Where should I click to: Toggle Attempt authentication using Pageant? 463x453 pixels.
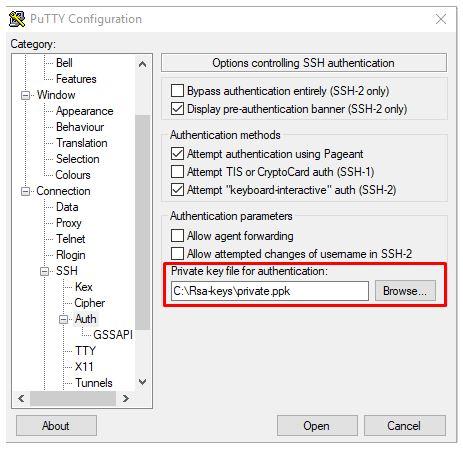177,154
